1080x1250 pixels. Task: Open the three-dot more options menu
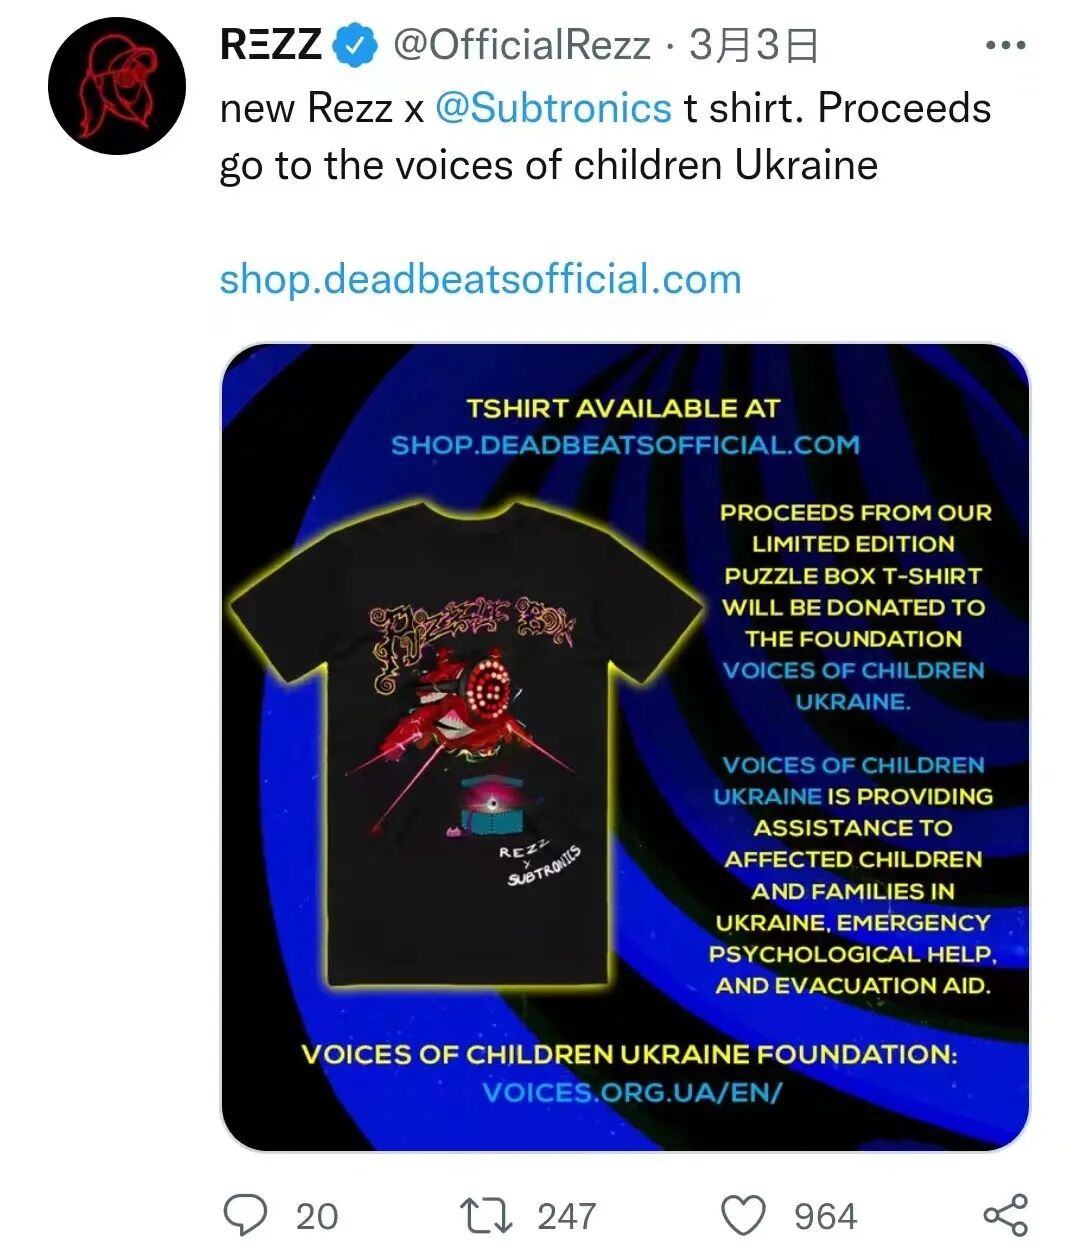pos(1005,46)
